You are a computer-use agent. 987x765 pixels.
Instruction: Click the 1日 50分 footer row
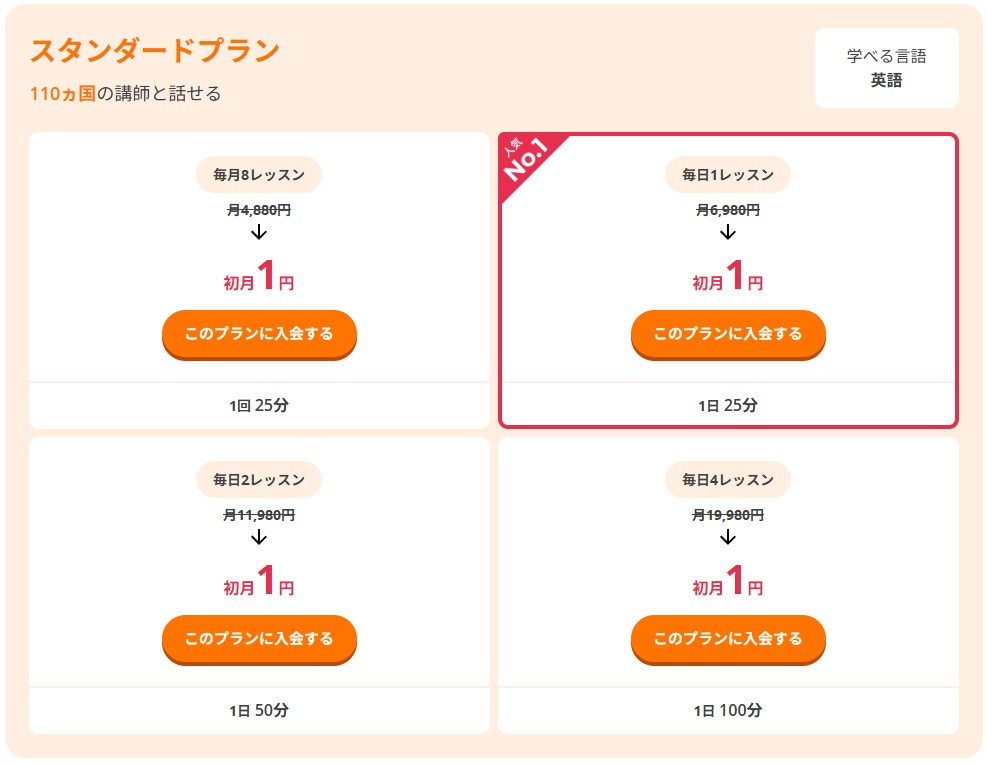(259, 711)
